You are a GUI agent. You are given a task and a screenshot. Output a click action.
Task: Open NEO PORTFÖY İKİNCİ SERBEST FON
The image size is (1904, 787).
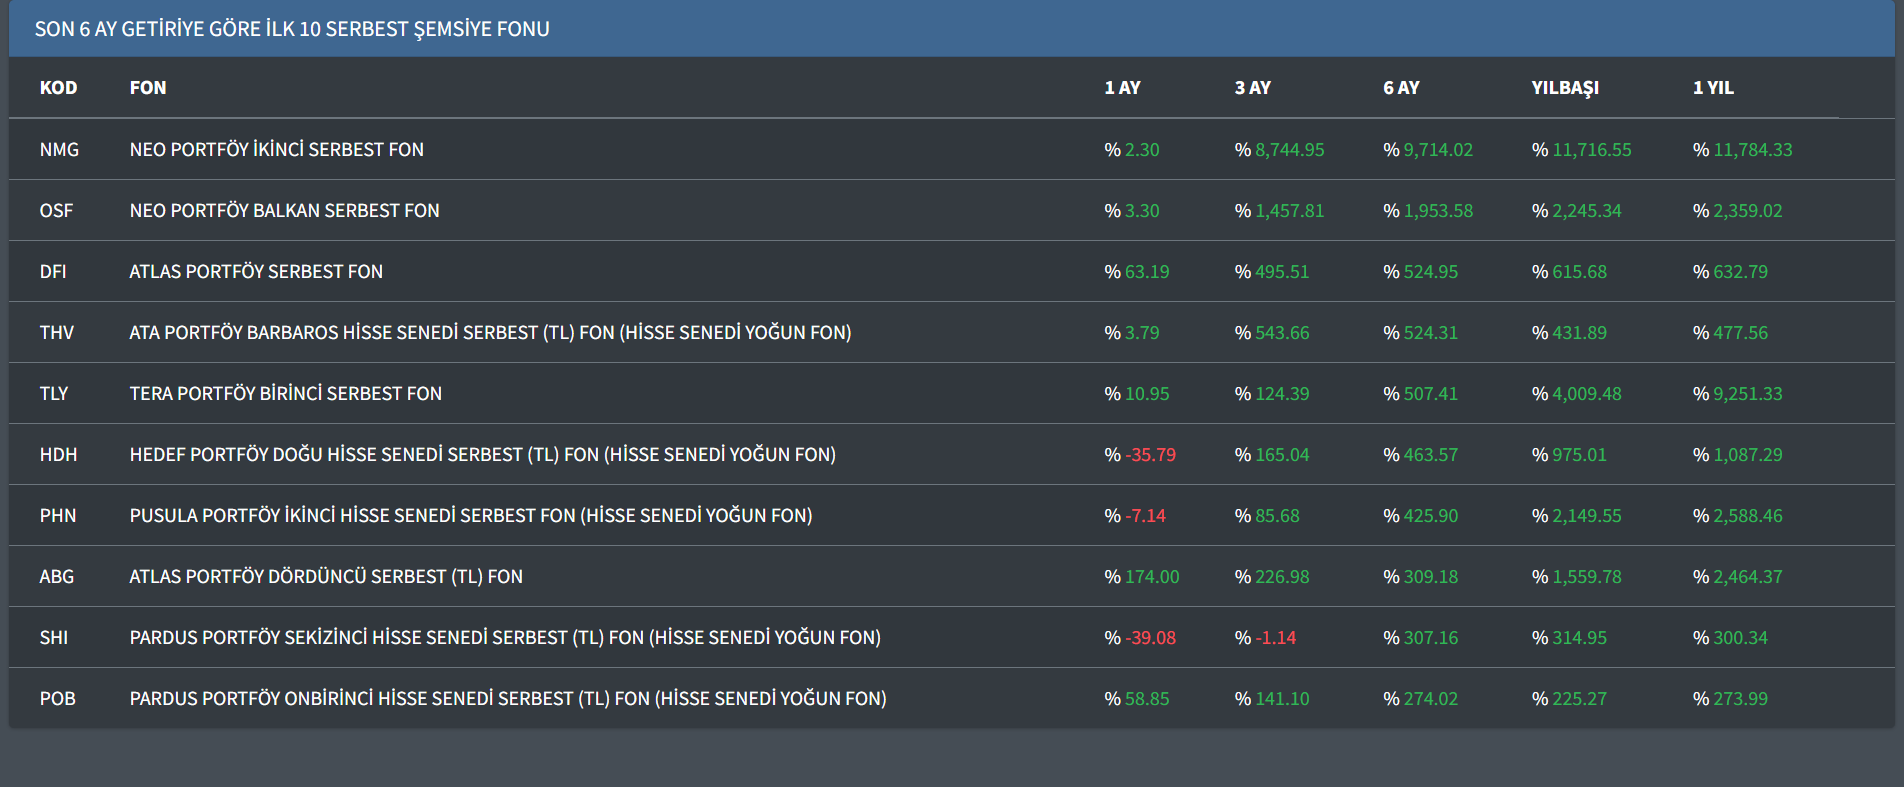click(276, 150)
